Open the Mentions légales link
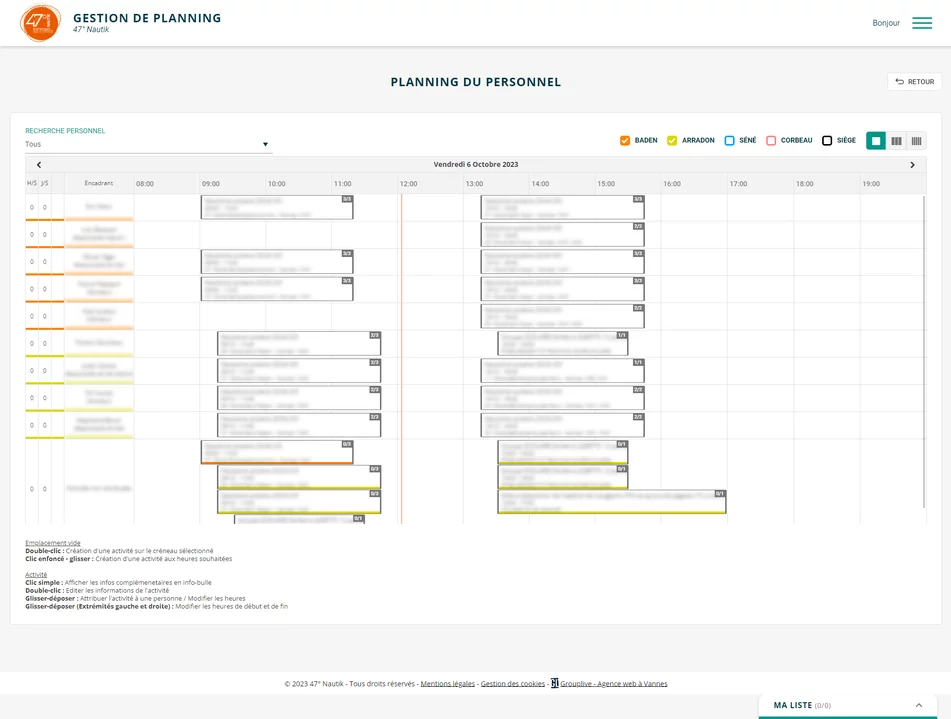This screenshot has height=719, width=951. coord(447,684)
